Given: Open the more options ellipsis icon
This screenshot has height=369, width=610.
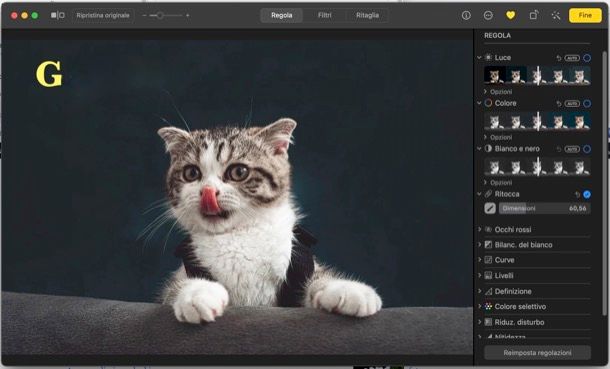Looking at the screenshot, I should pos(488,15).
